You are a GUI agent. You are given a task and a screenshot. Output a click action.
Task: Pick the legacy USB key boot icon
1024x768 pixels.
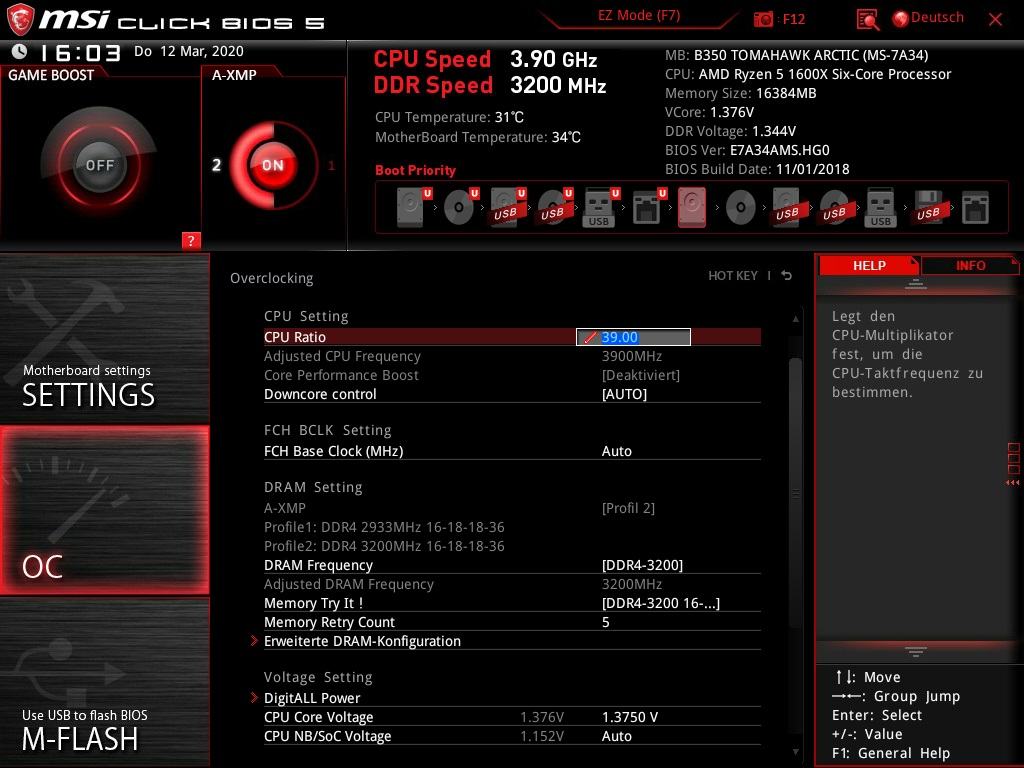[880, 207]
